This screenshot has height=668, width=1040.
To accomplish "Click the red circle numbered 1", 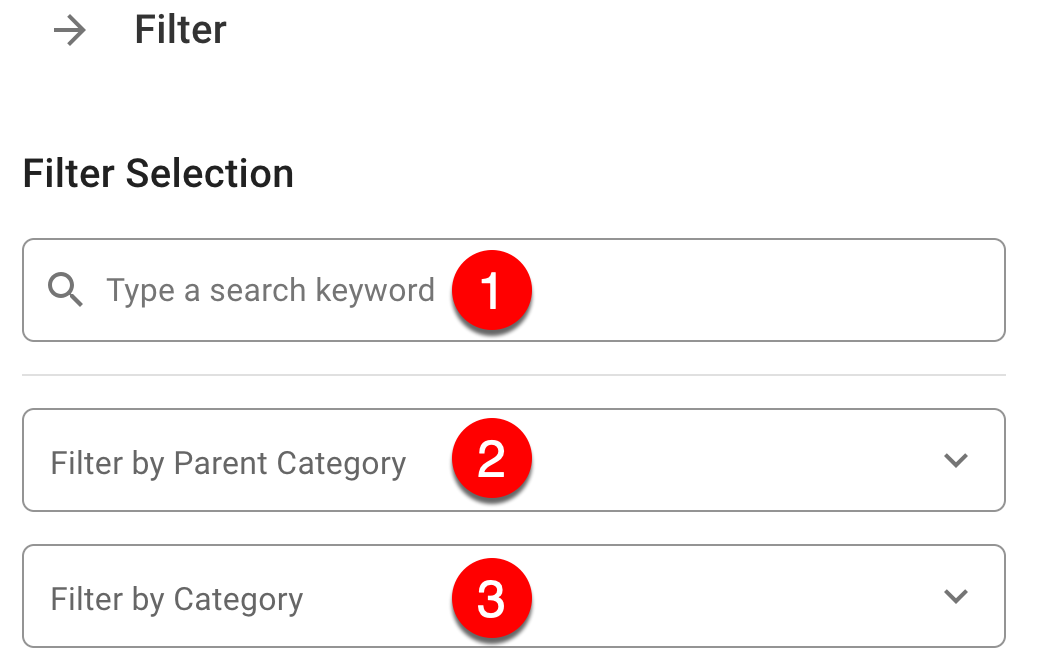I will [491, 291].
